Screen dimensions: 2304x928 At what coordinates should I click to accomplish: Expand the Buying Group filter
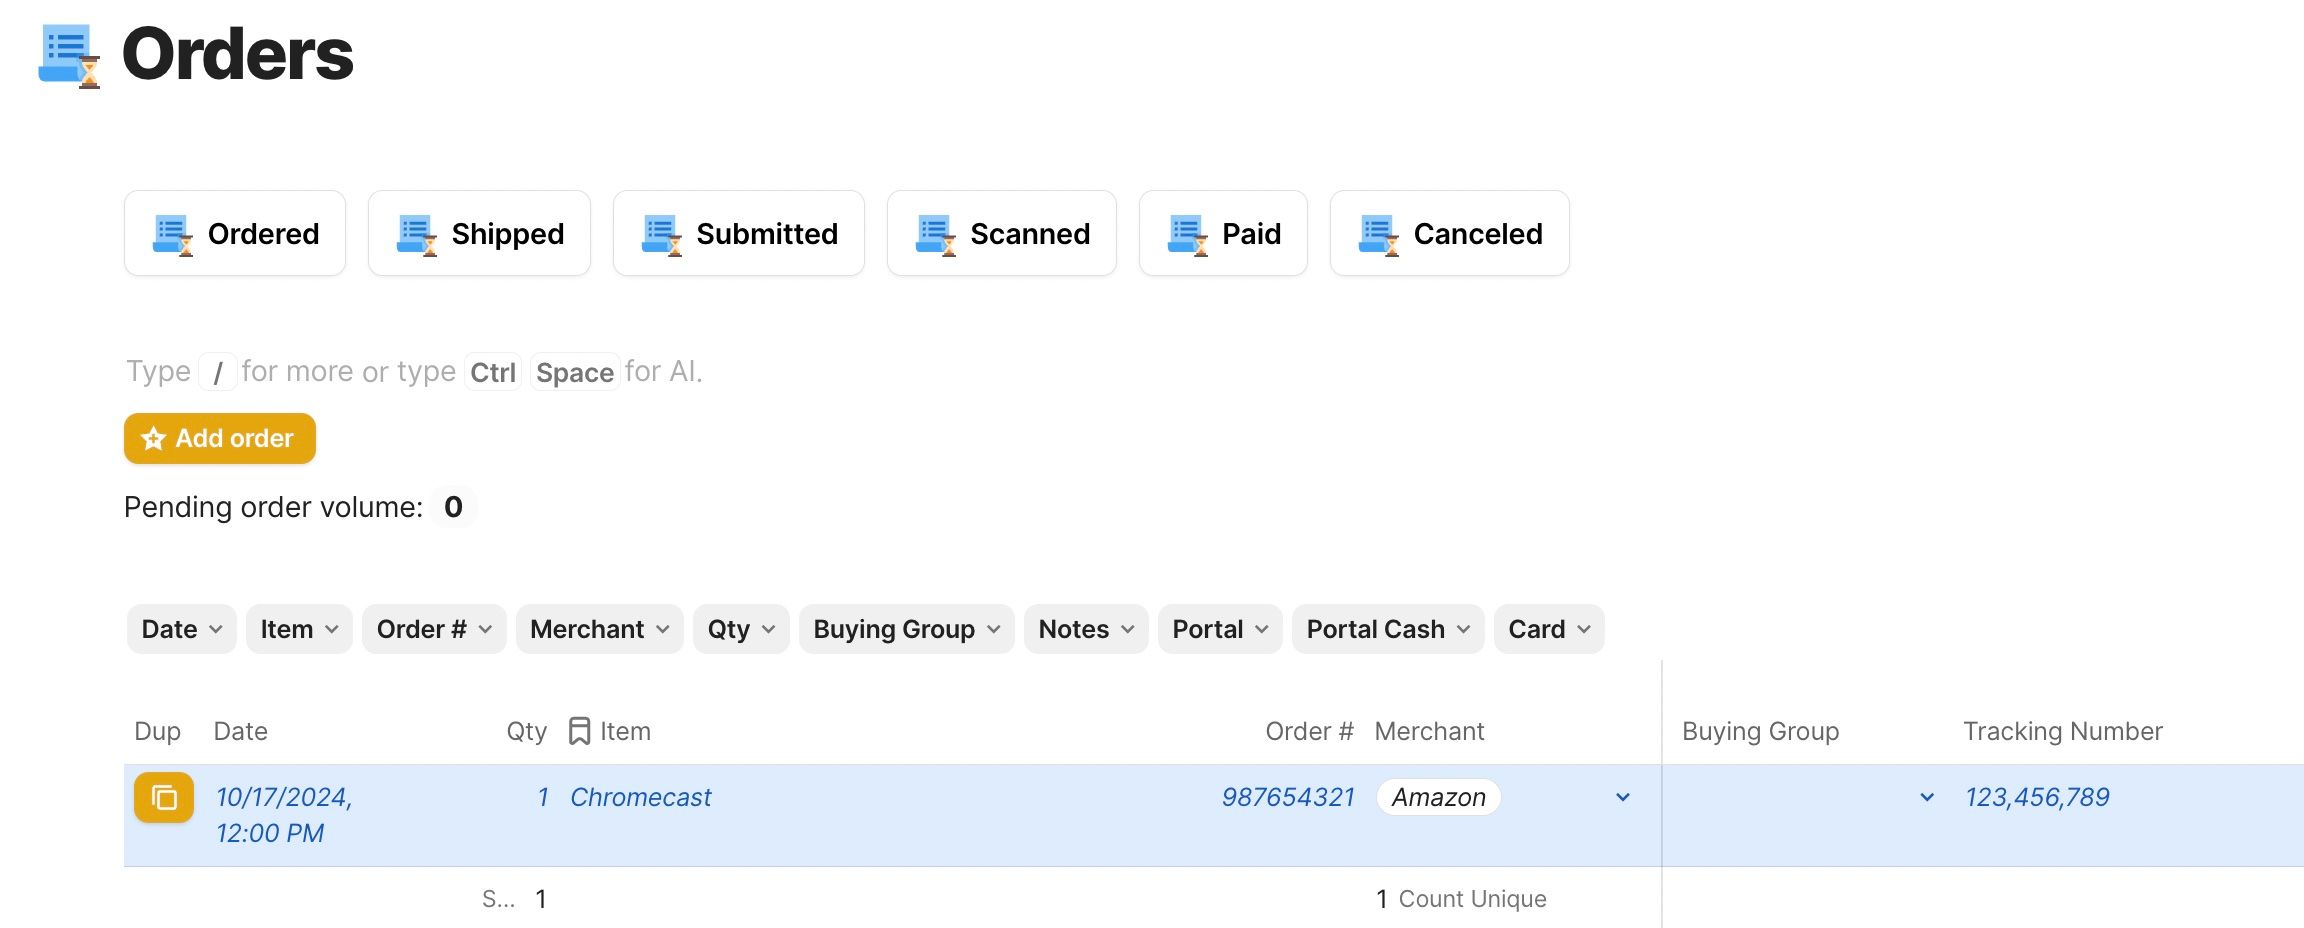click(907, 629)
